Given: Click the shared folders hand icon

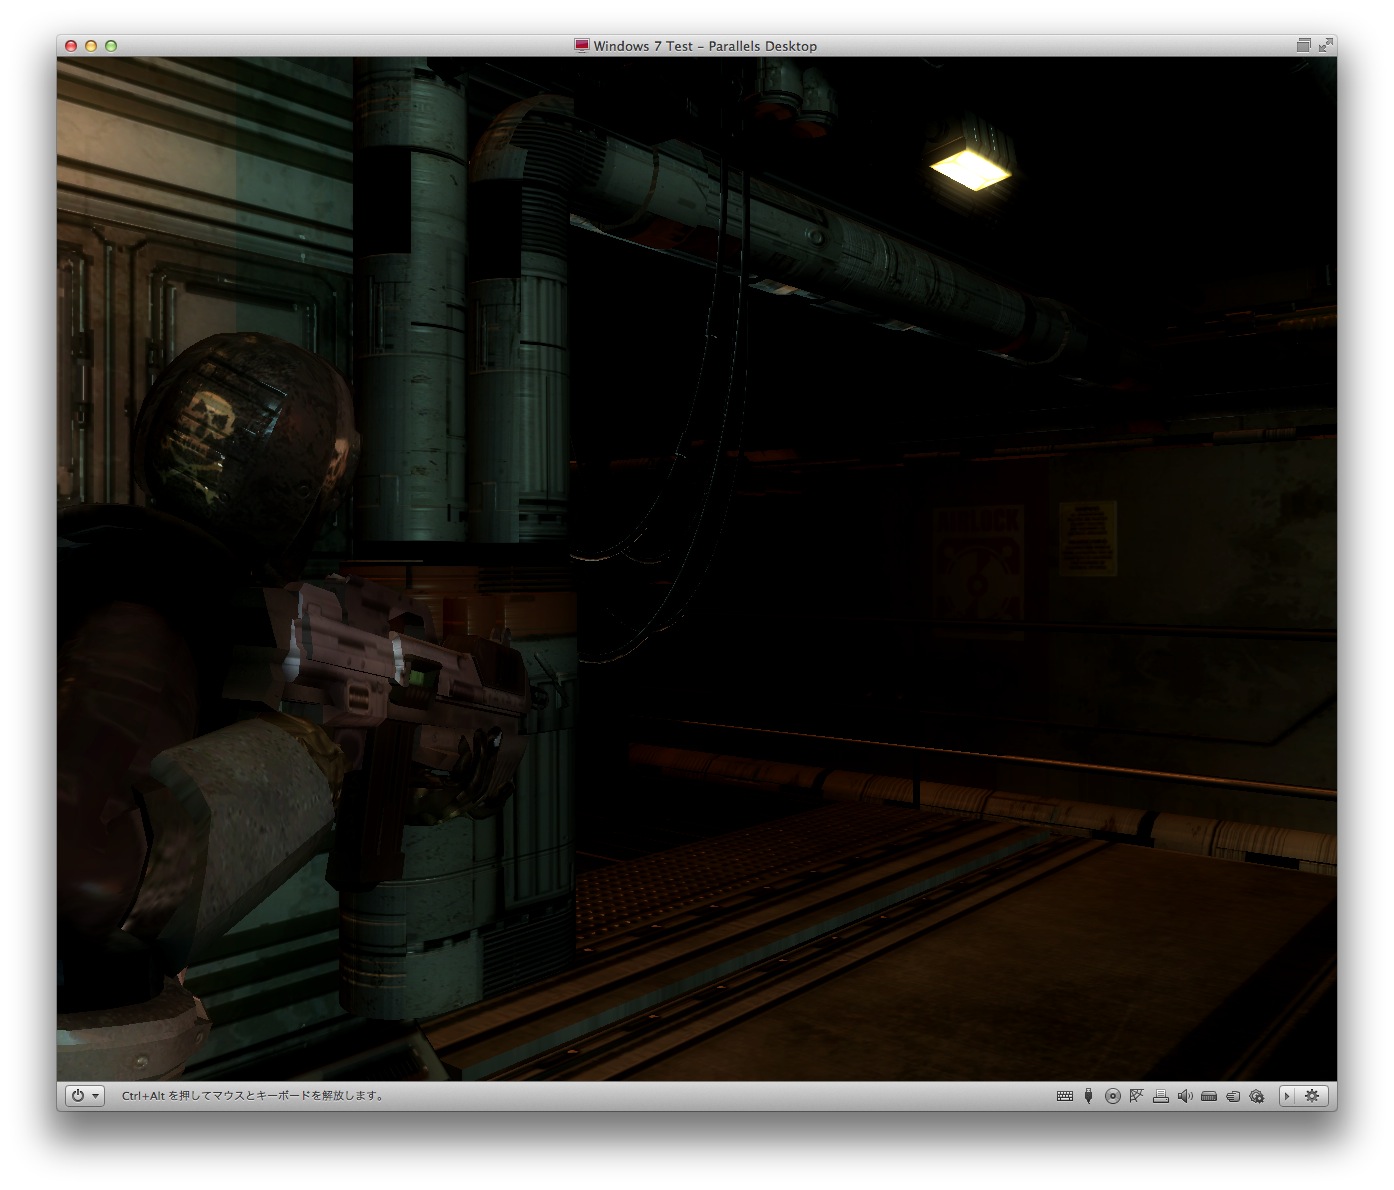Looking at the screenshot, I should tap(1233, 1096).
